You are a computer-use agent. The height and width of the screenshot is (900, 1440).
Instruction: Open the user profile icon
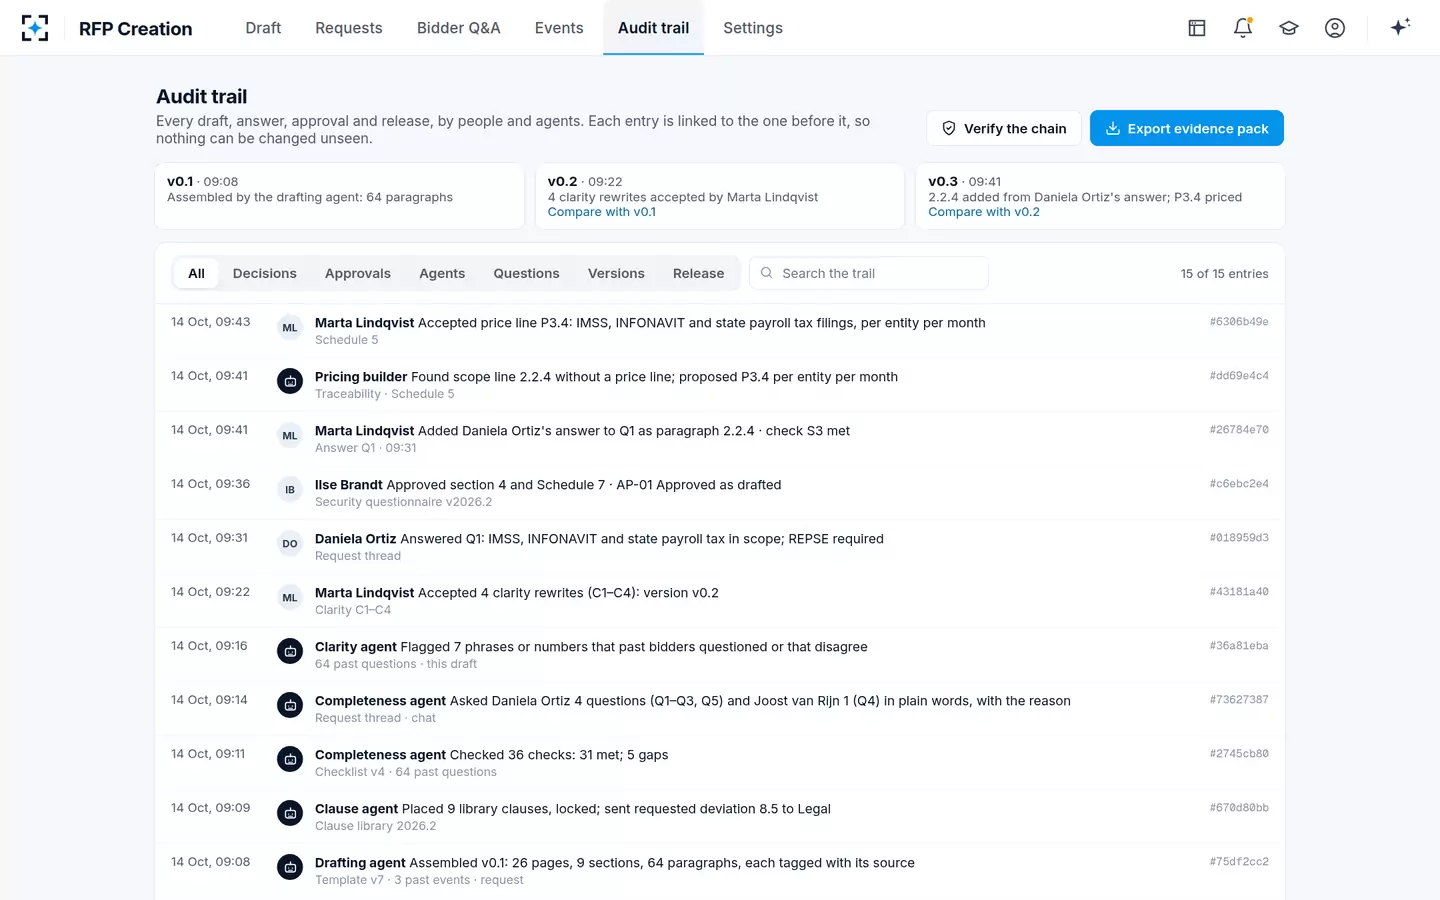point(1335,28)
